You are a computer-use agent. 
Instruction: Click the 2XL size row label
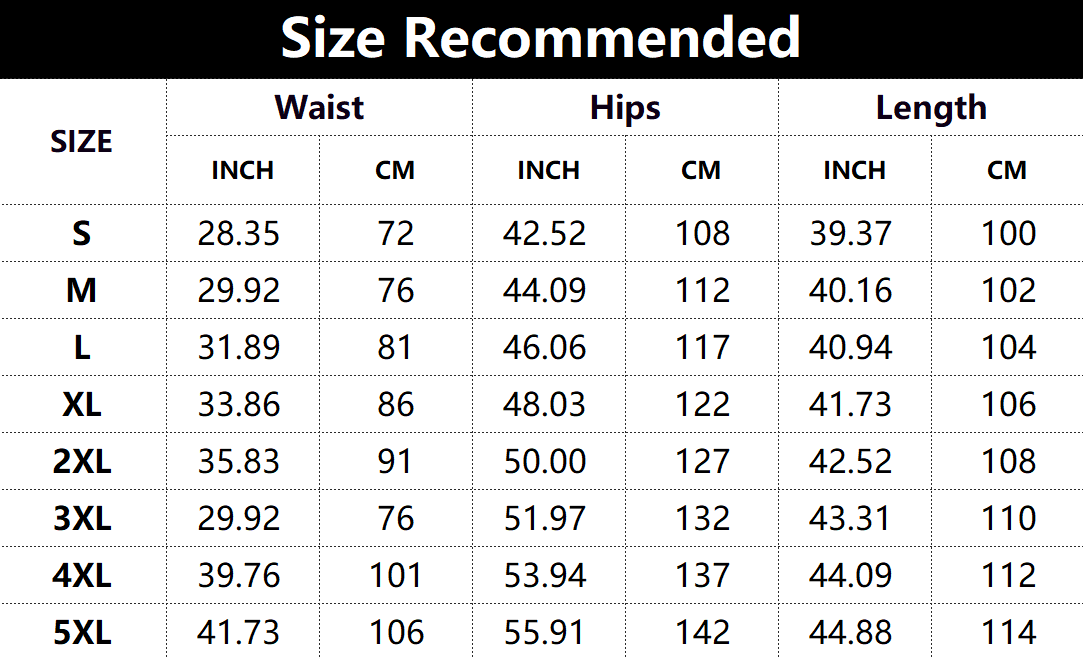pyautogui.click(x=81, y=461)
